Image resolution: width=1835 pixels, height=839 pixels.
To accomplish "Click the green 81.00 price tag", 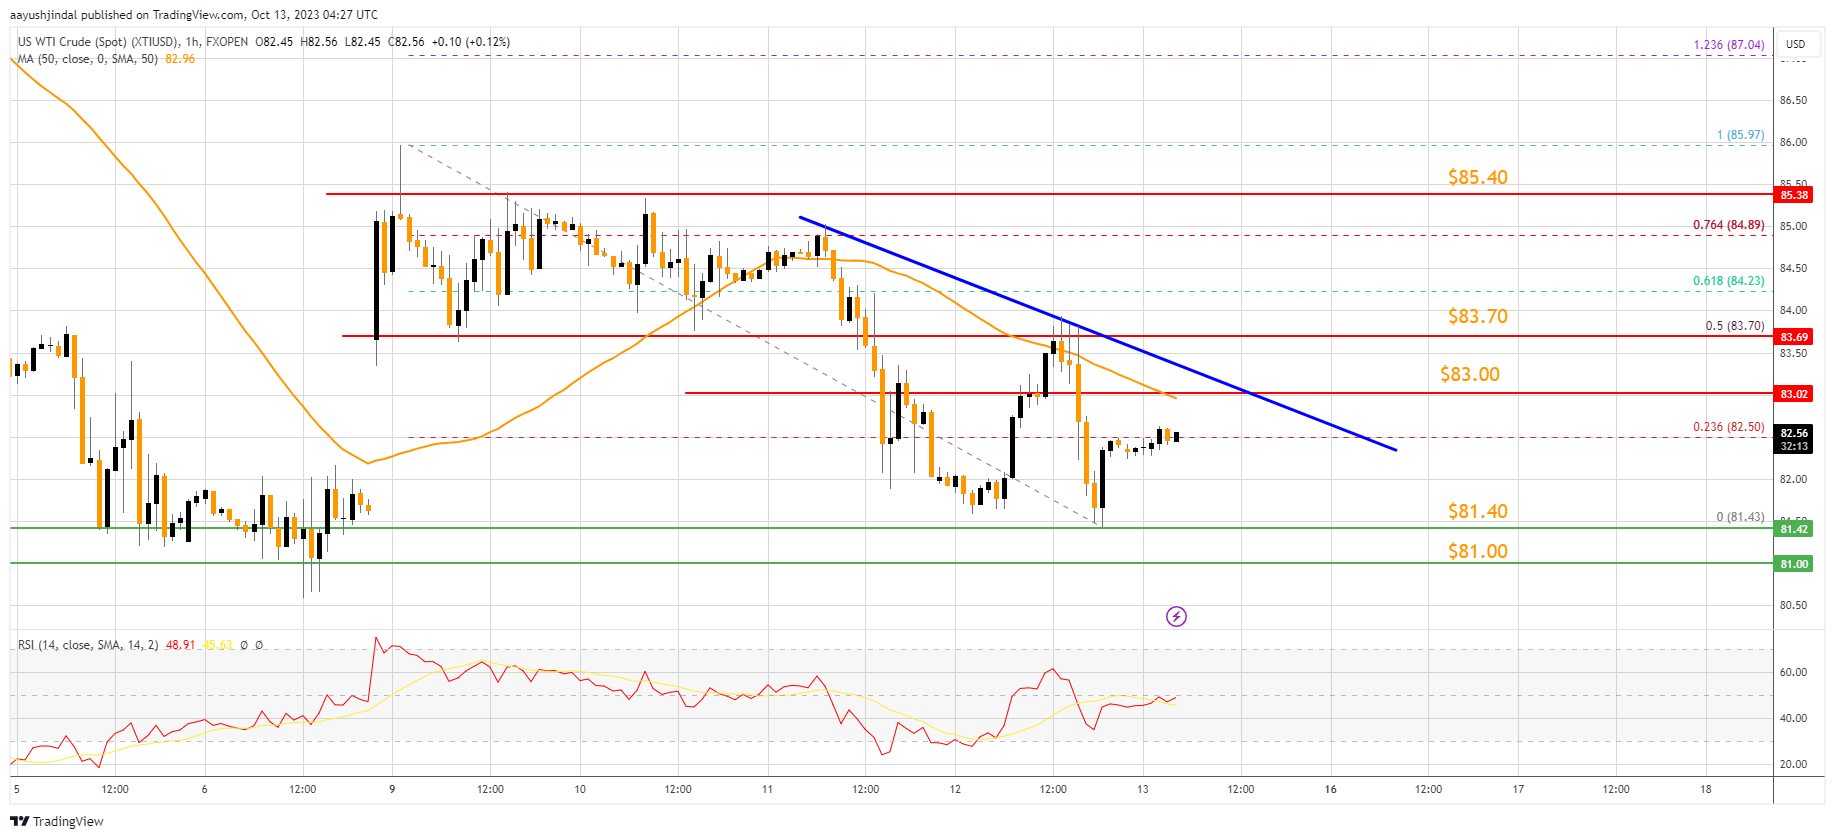I will (x=1794, y=564).
